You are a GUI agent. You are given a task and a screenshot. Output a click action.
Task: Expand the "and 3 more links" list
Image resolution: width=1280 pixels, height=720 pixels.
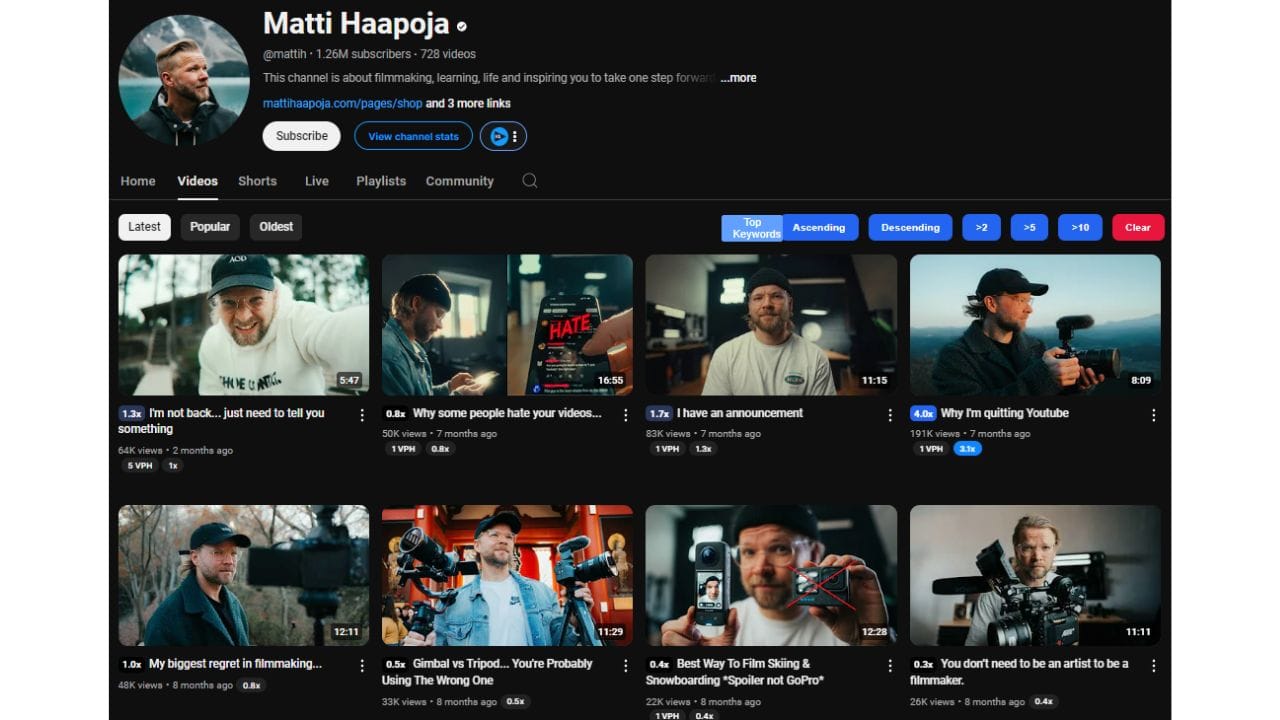click(x=468, y=103)
